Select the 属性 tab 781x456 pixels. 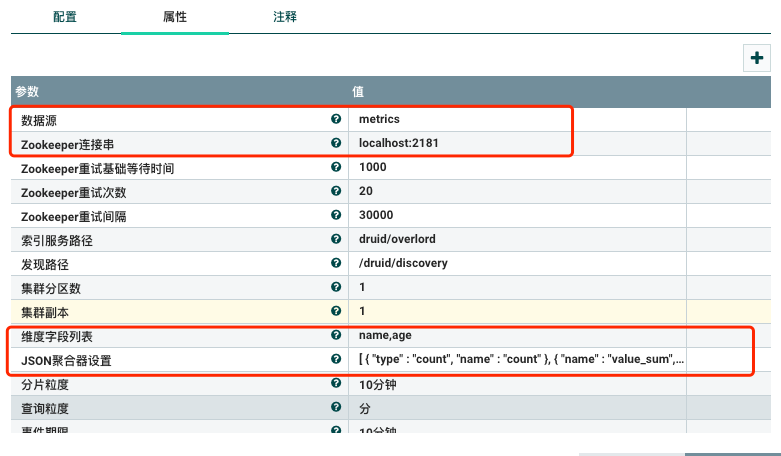[x=174, y=17]
